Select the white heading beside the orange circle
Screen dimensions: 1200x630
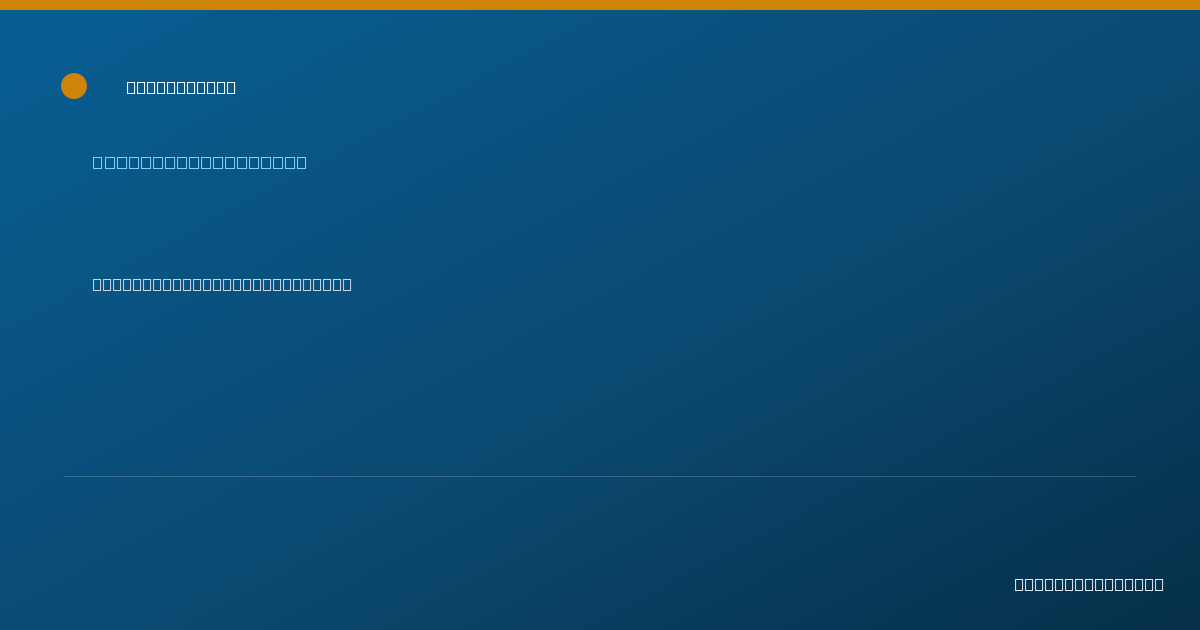tap(181, 87)
